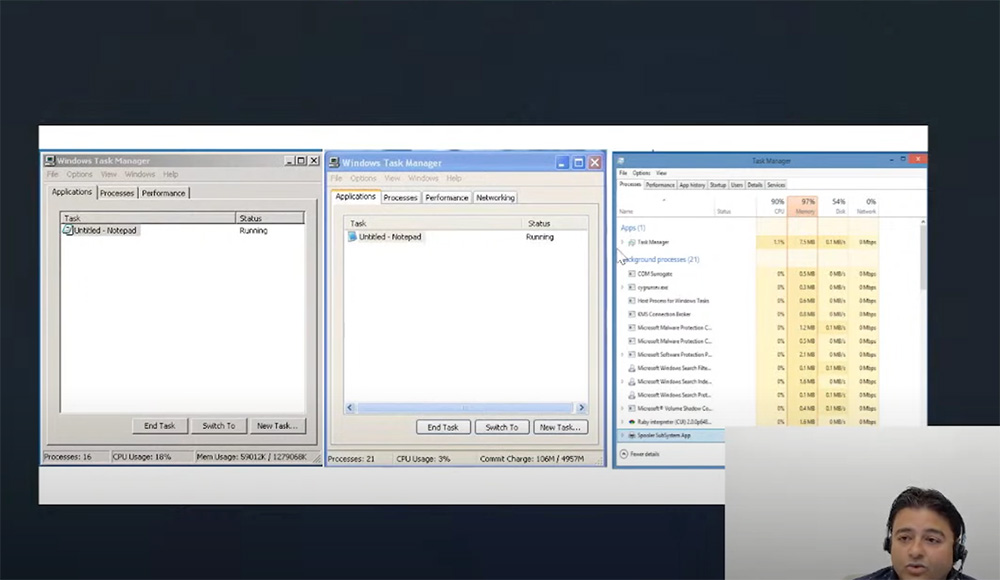Click New Task... in the blue XP Task Manager
Viewport: 1000px width, 580px height.
point(561,427)
